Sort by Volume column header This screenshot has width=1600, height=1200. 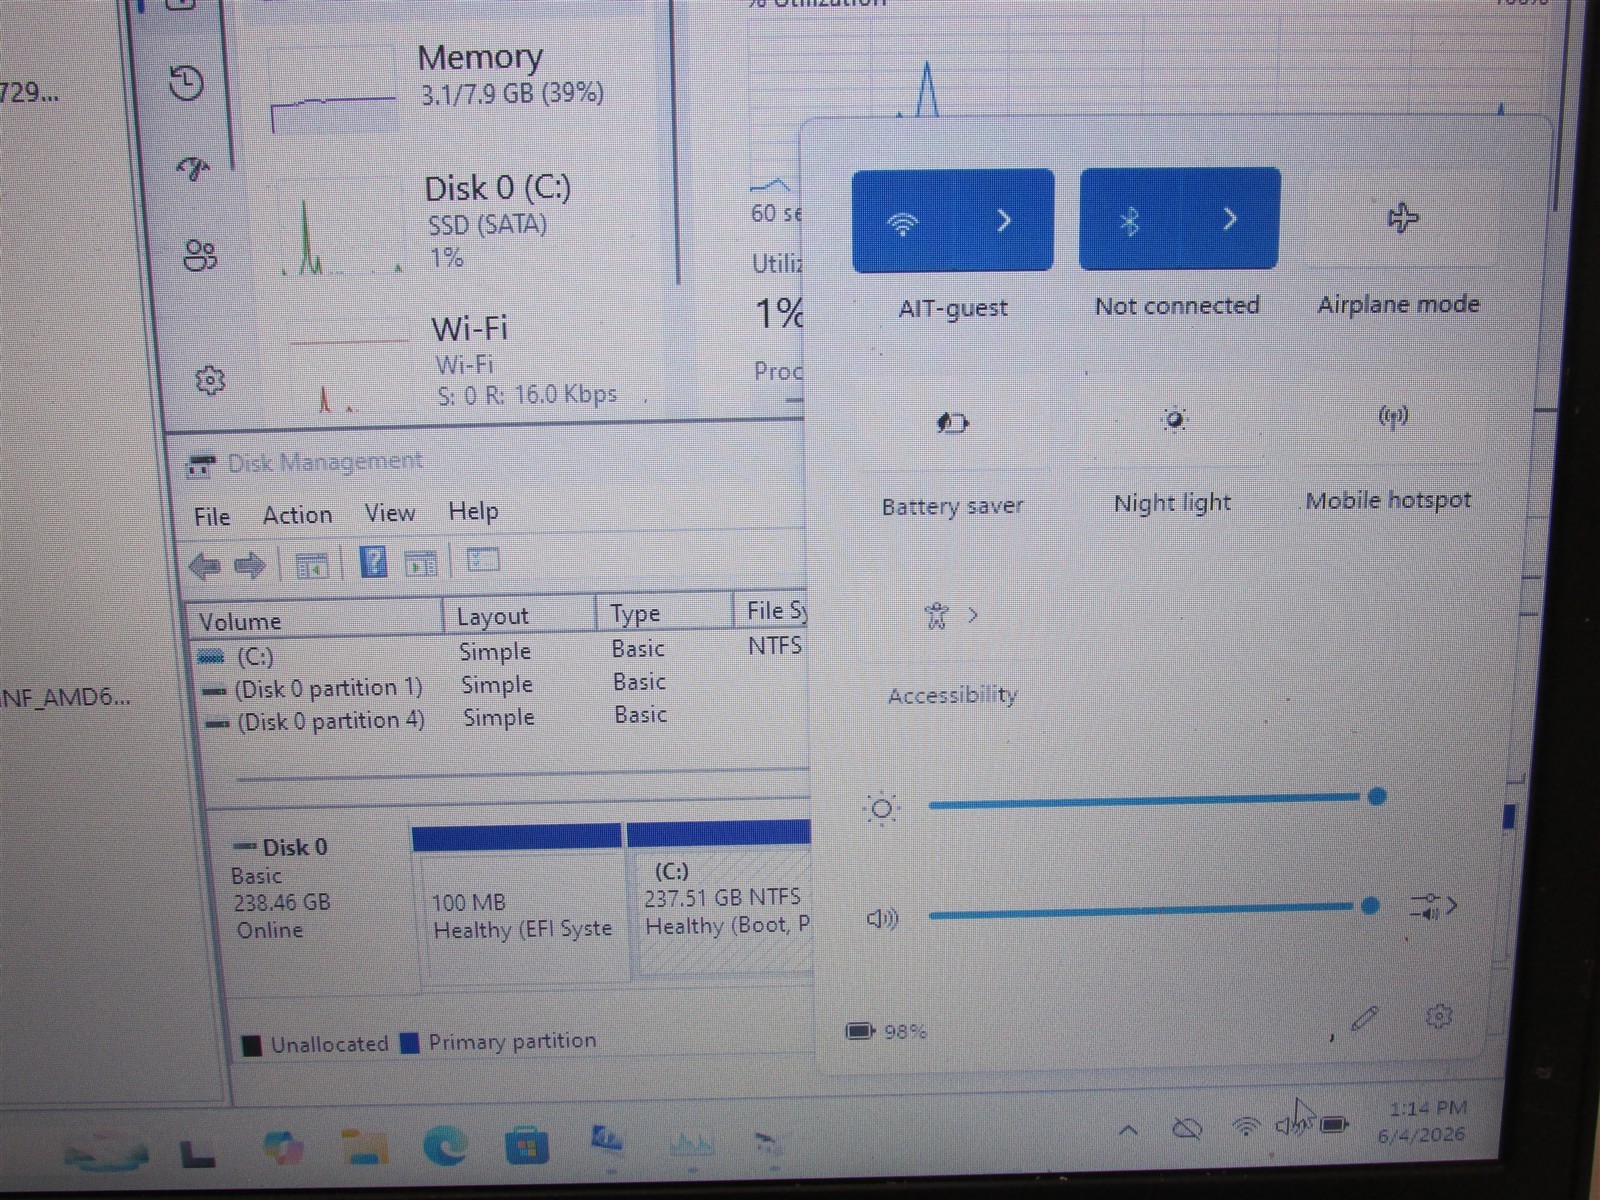click(315, 620)
